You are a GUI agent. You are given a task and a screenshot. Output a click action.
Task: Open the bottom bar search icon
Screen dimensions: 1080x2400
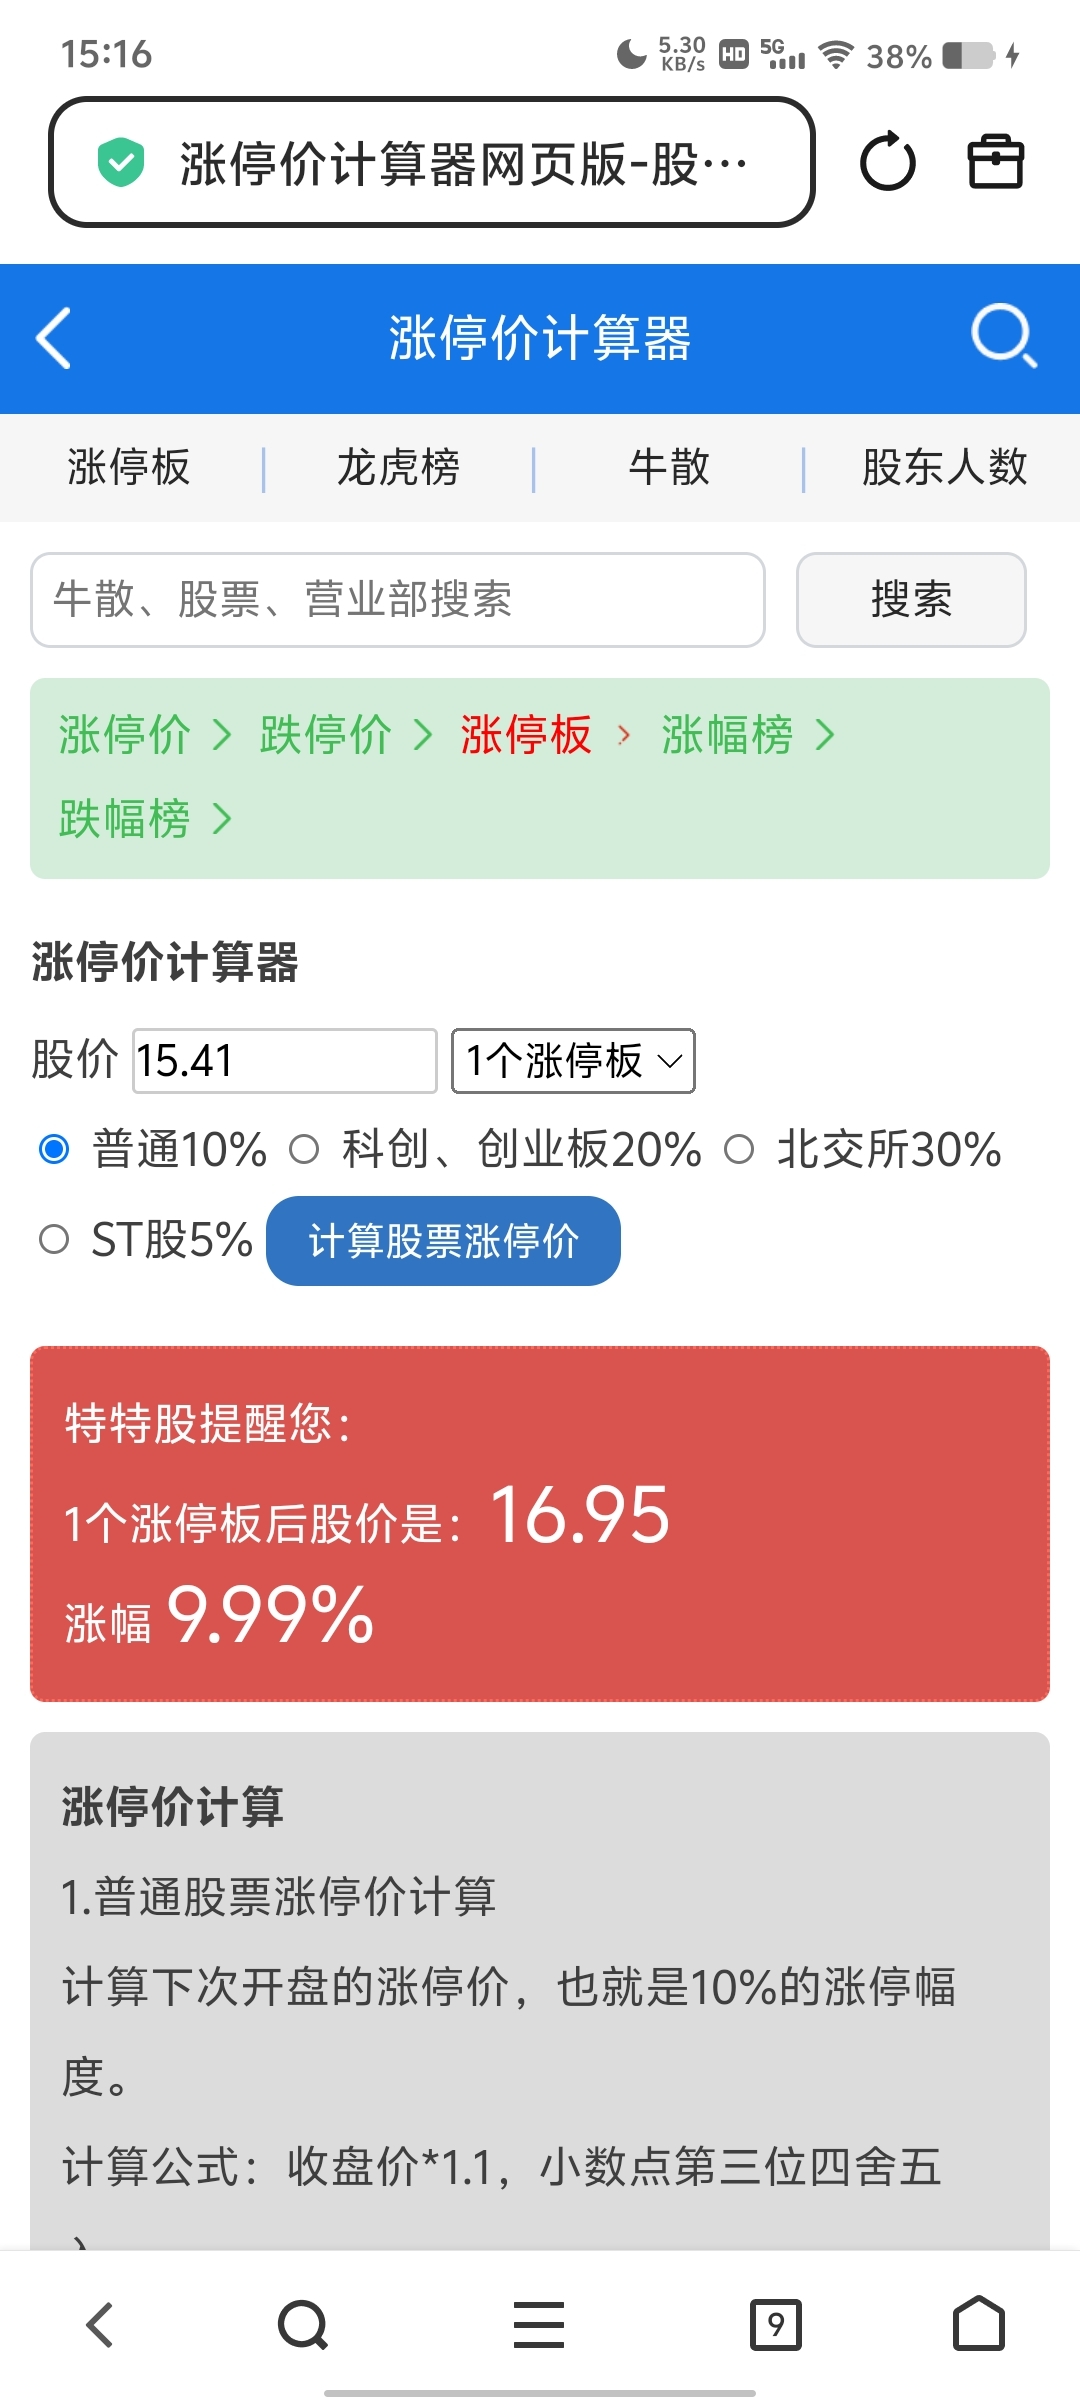point(303,2323)
